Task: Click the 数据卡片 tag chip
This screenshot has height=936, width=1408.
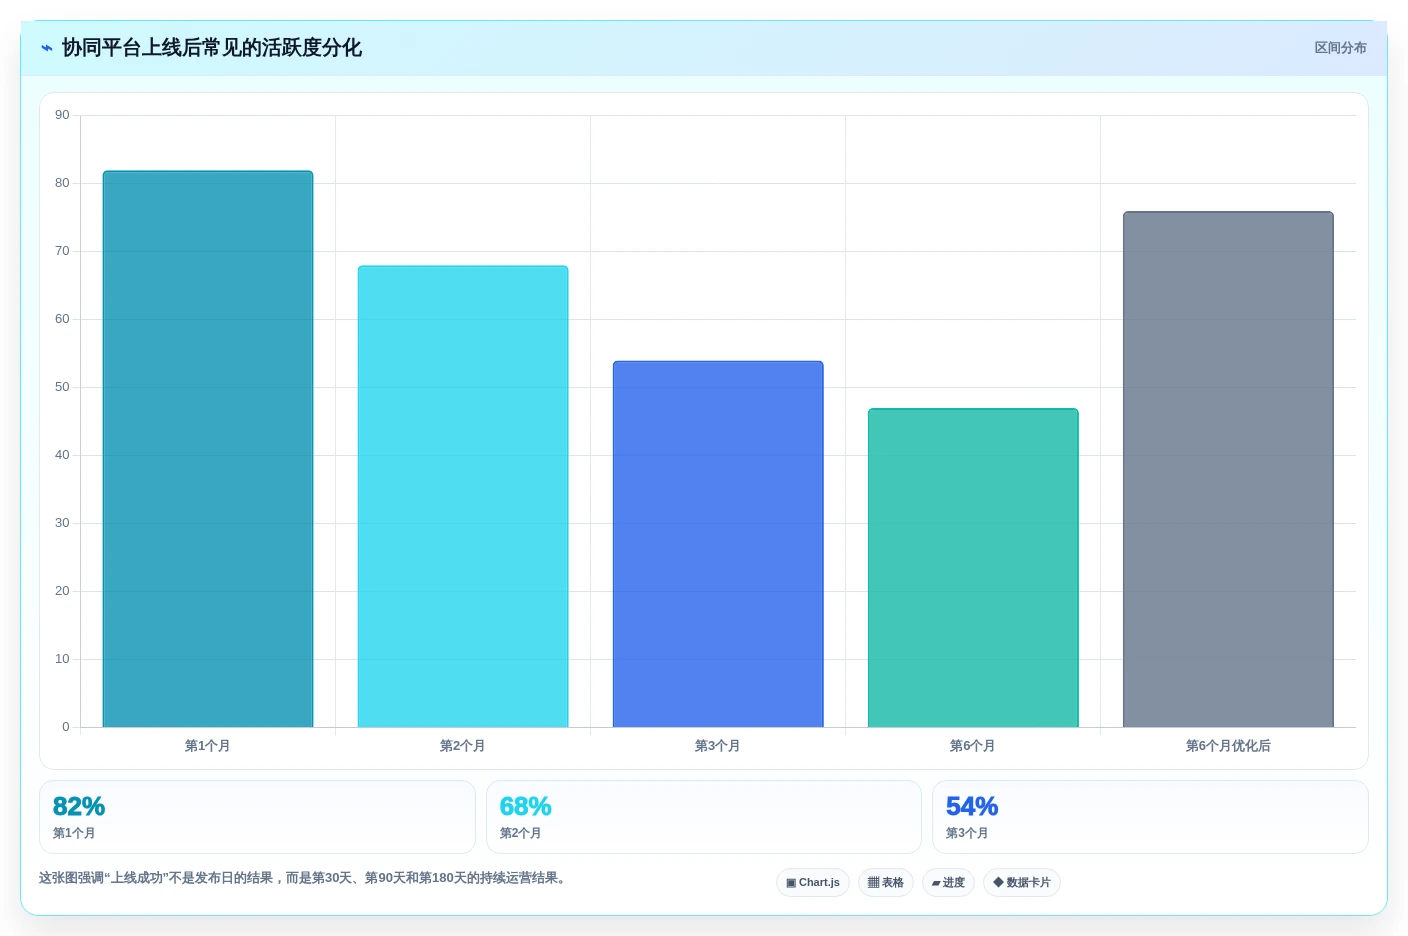Action: point(1022,883)
